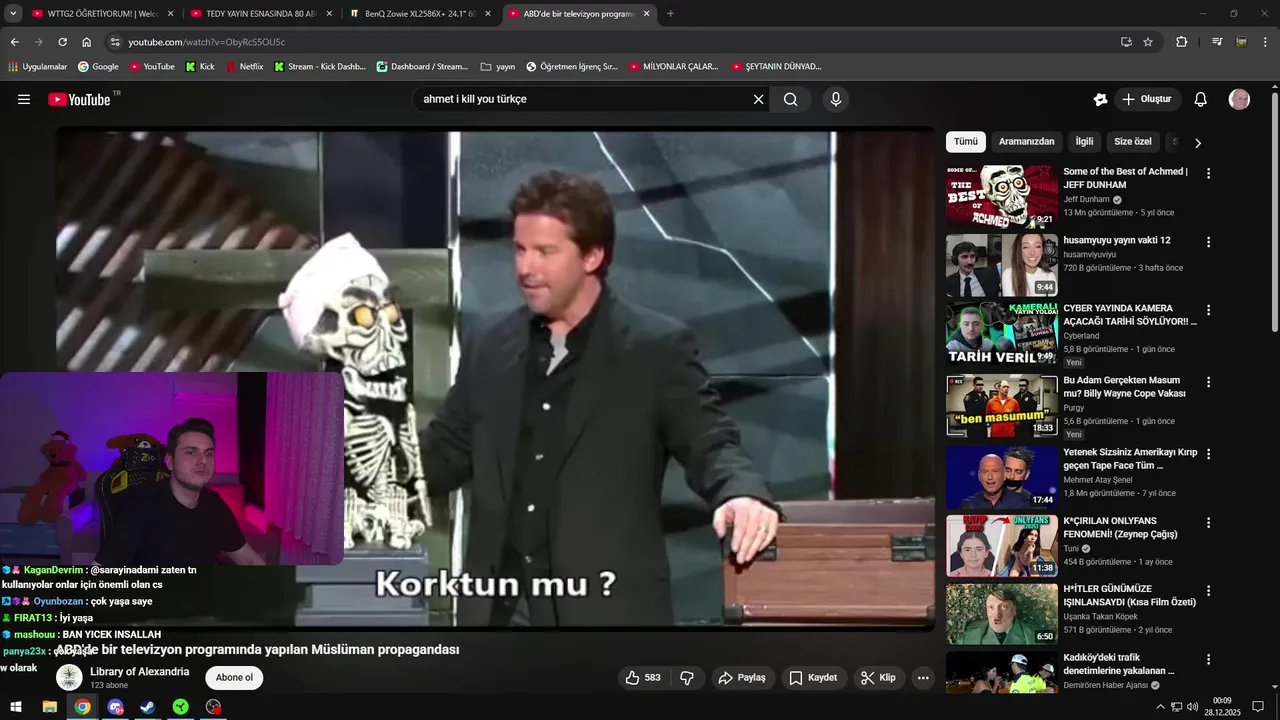Open the browser home page
The image size is (1280, 720).
[86, 42]
